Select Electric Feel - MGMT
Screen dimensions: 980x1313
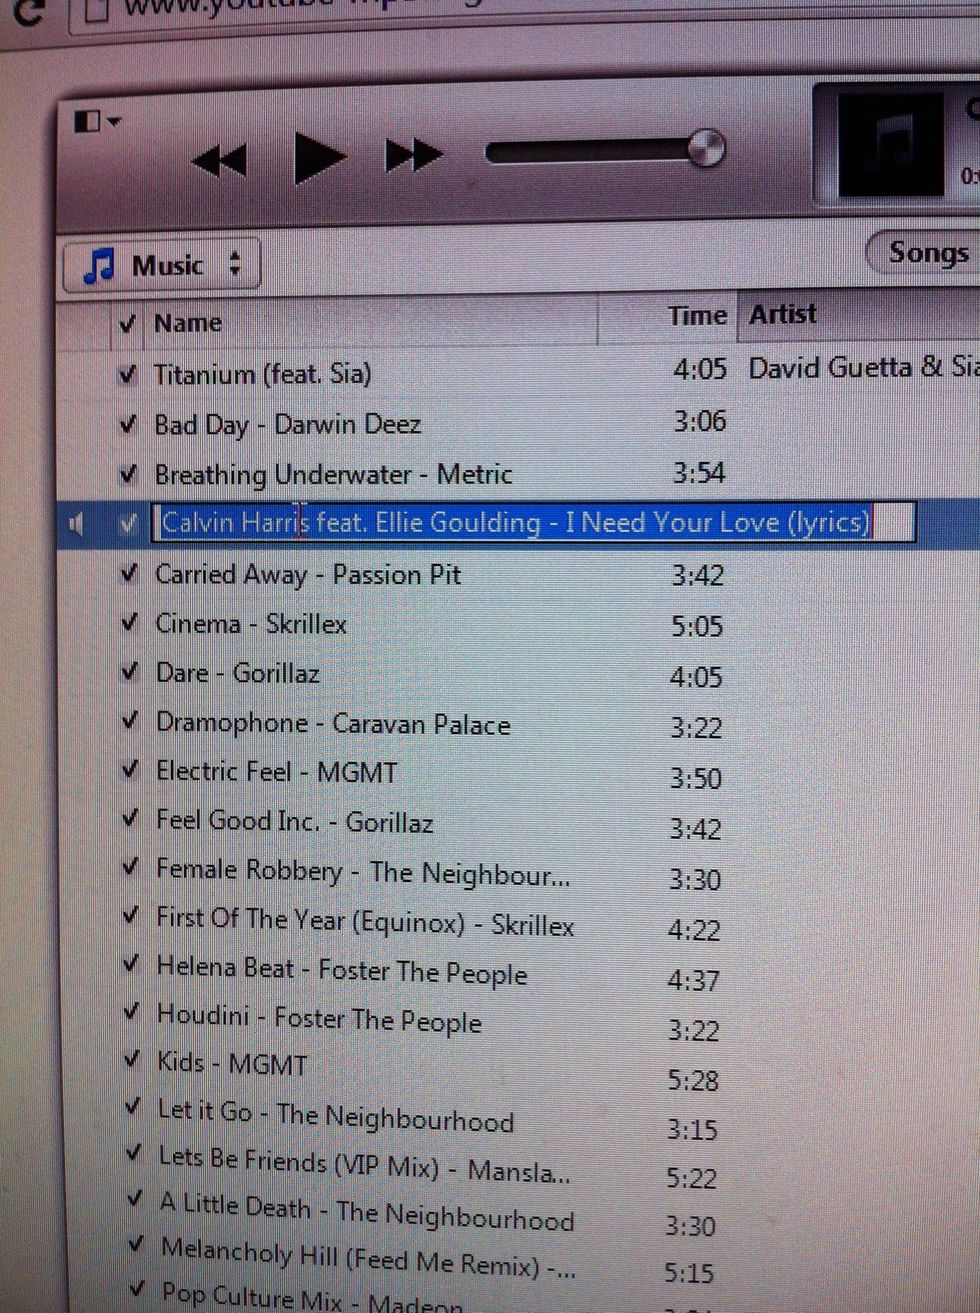click(x=276, y=771)
